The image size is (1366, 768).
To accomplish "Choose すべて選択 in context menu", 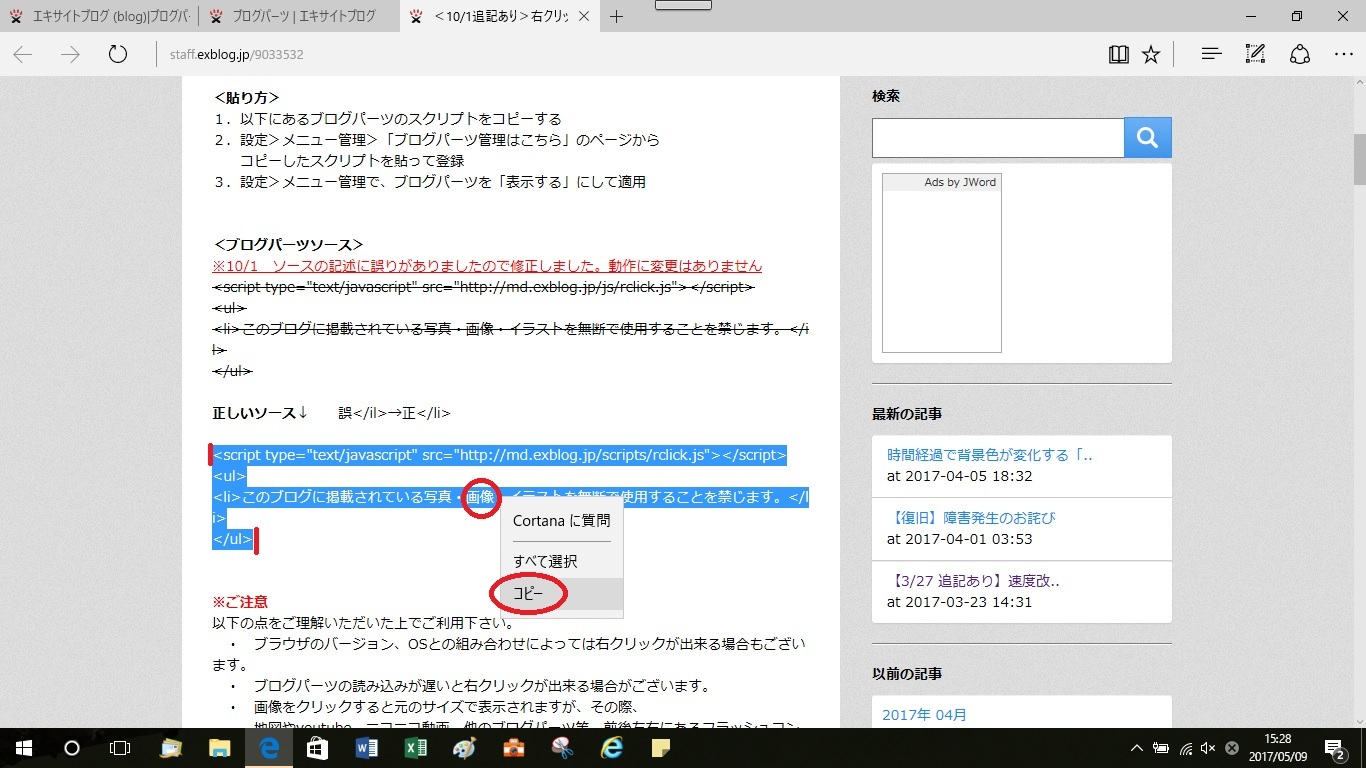I will click(561, 561).
